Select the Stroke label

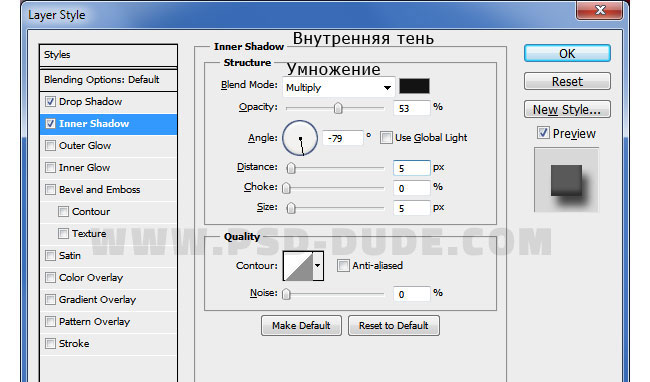[74, 343]
